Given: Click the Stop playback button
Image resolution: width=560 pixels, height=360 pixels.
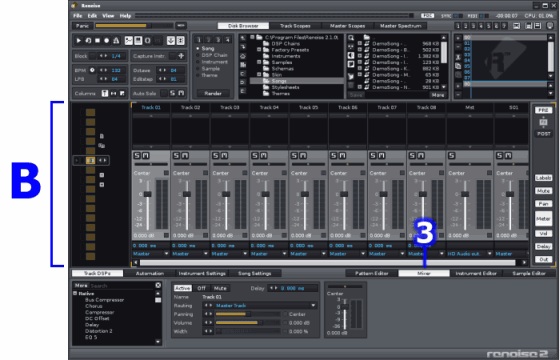Looking at the screenshot, I should 97,41.
